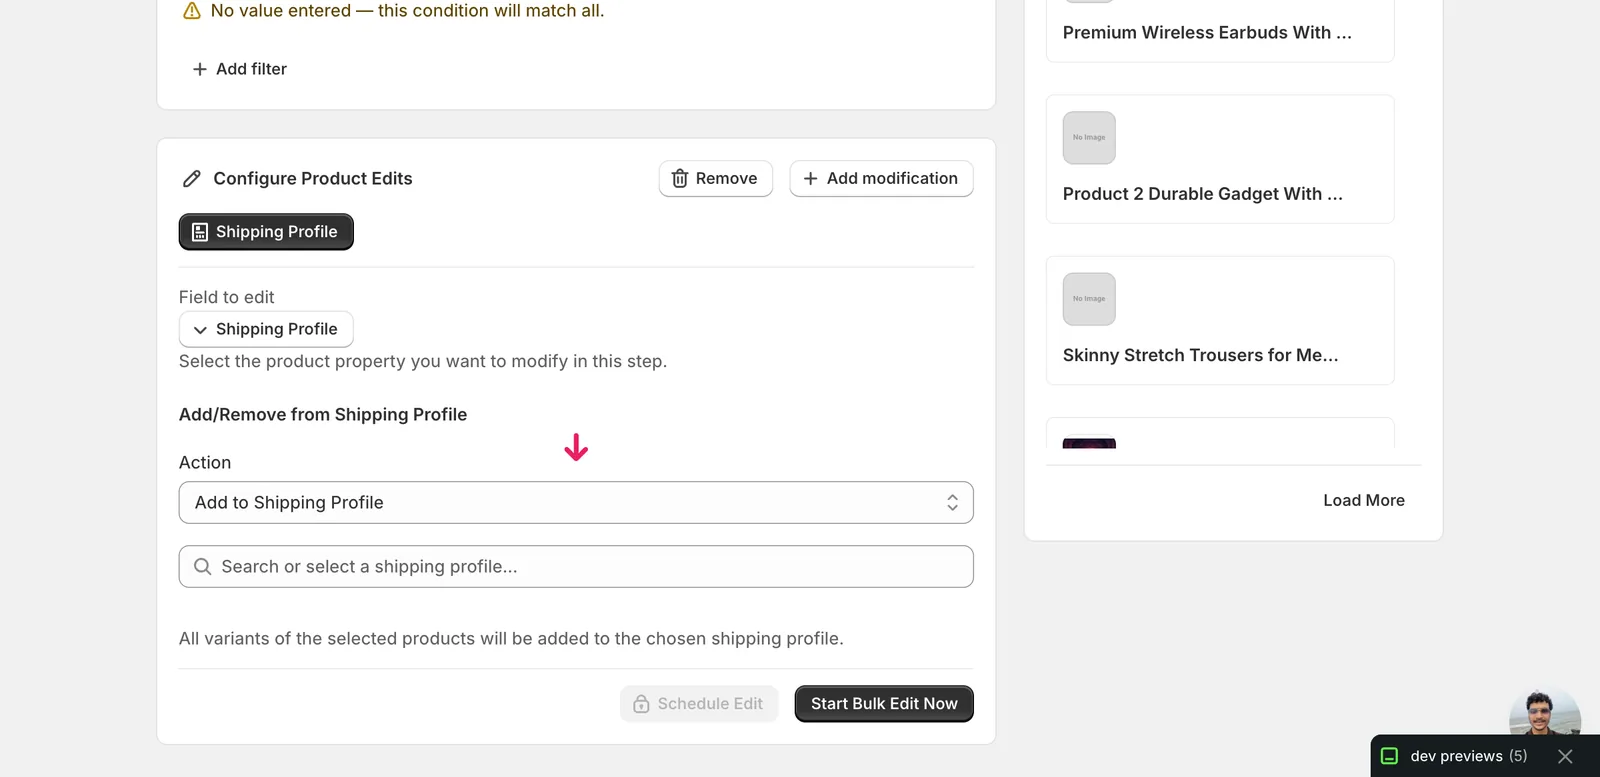Click the warning triangle icon
Viewport: 1600px width, 777px height.
pos(192,11)
